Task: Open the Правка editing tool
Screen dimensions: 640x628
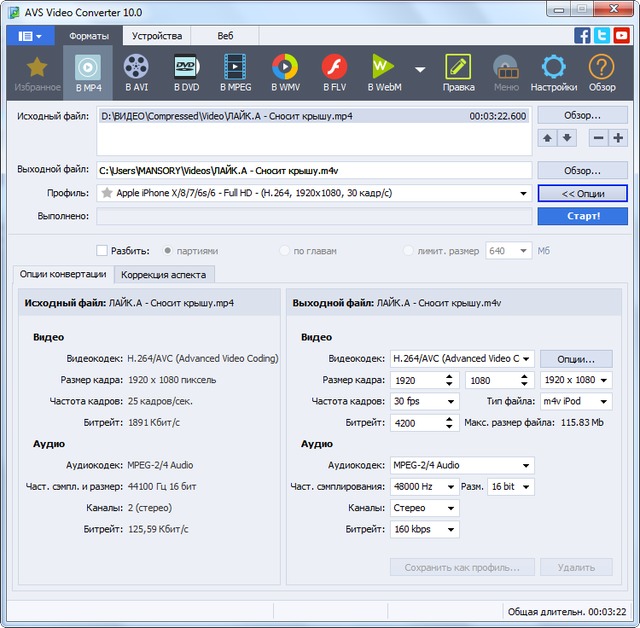Action: (458, 73)
